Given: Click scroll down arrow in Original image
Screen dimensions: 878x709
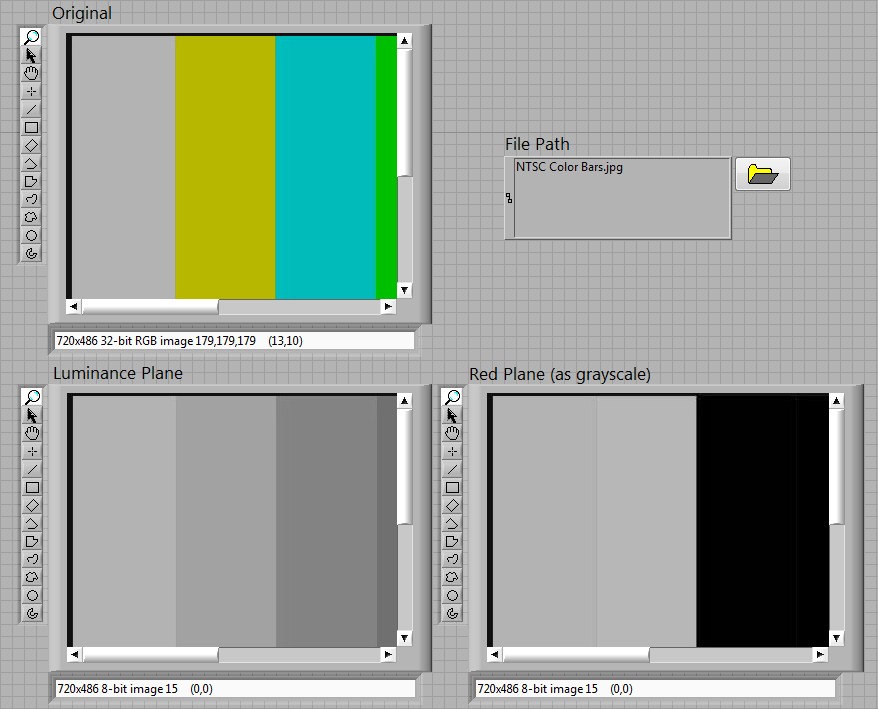Looking at the screenshot, I should pyautogui.click(x=405, y=290).
